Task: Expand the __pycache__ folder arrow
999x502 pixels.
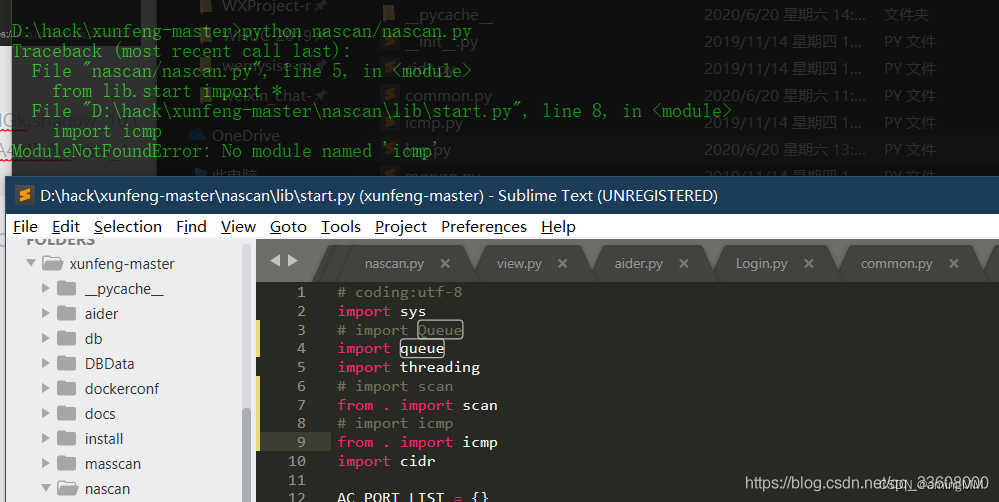Action: click(45, 288)
